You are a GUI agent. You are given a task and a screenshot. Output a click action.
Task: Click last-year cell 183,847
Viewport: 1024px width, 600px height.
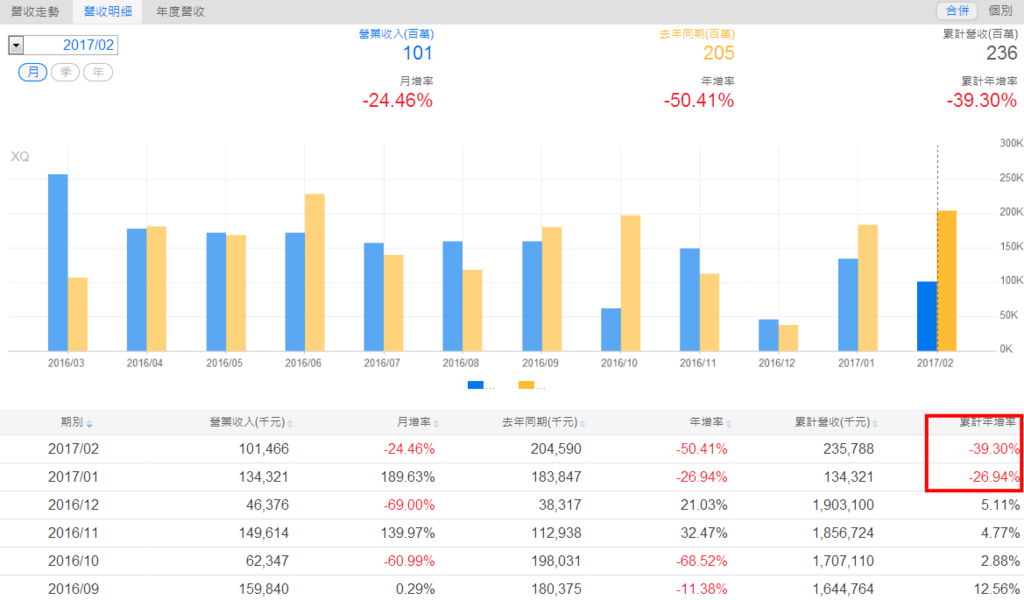556,477
